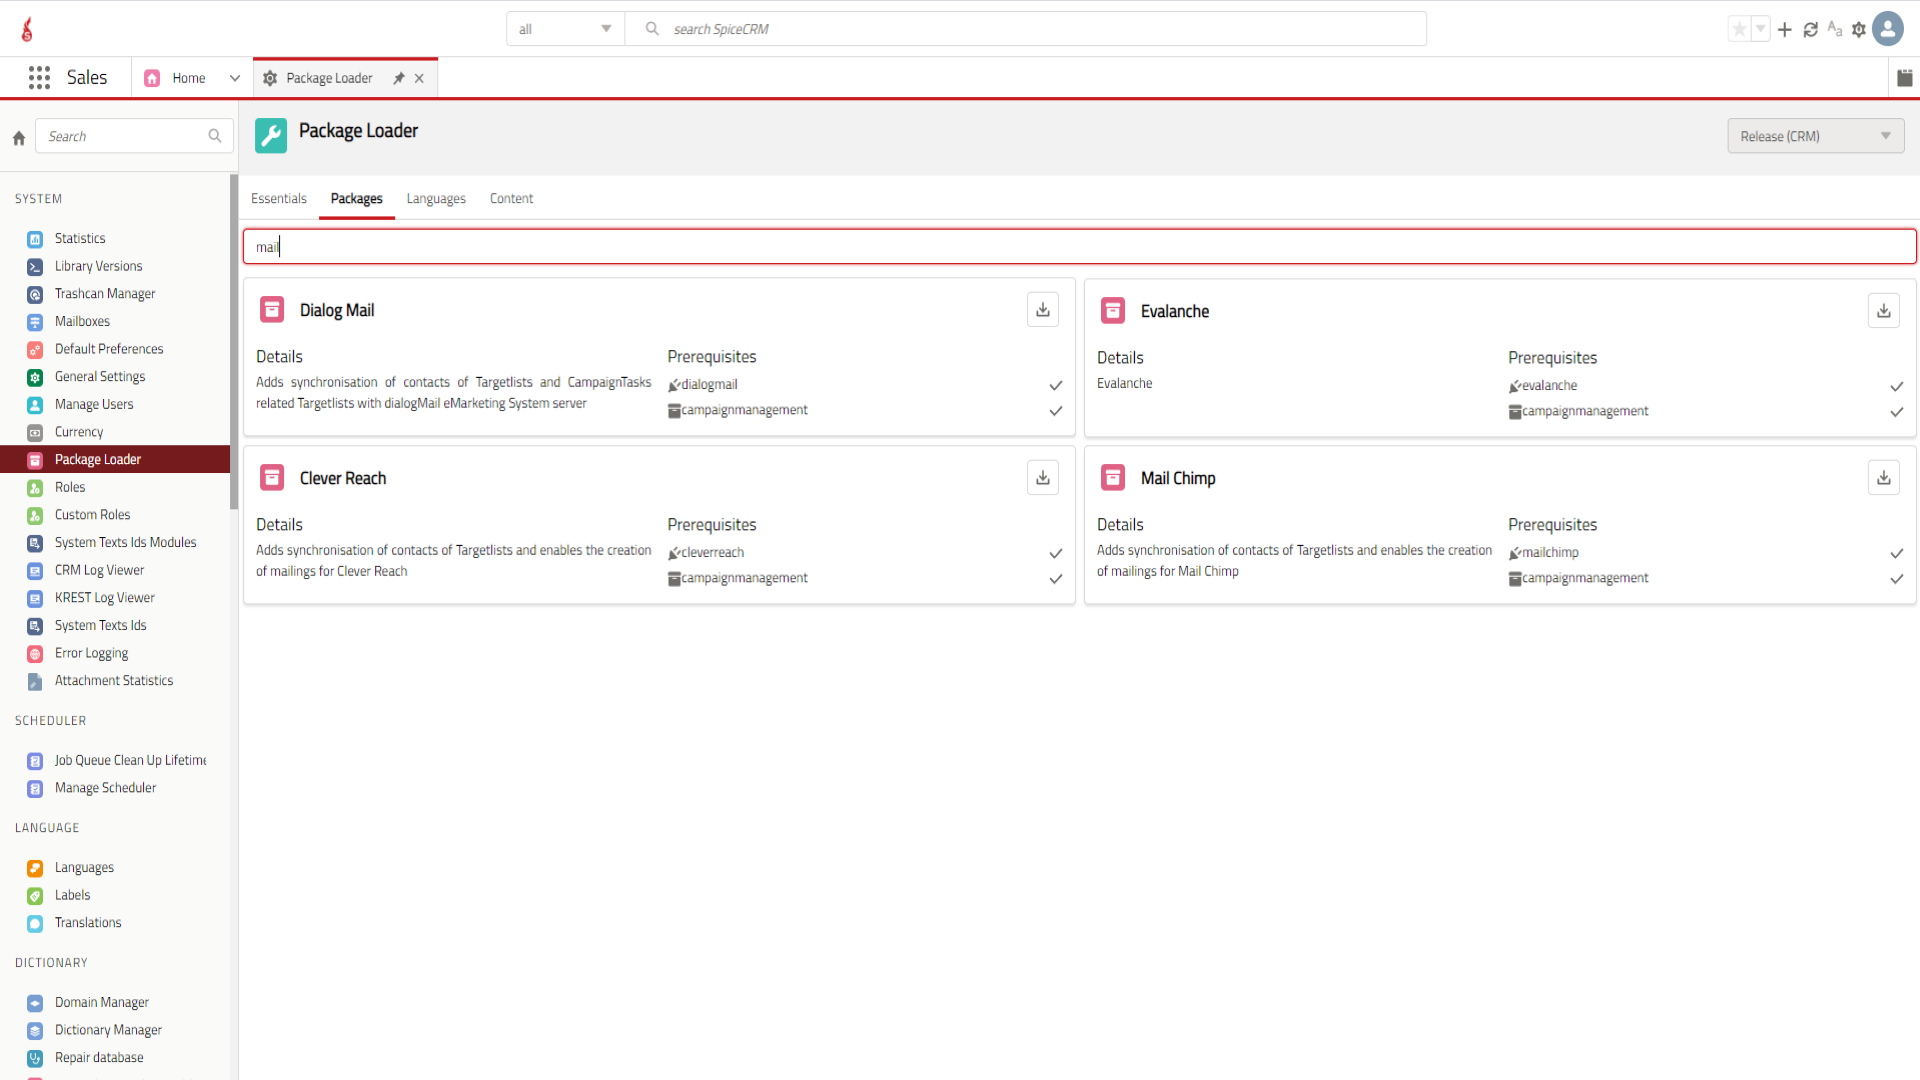Image resolution: width=1920 pixels, height=1080 pixels.
Task: Open the admin gear icon in header
Action: 1858,29
